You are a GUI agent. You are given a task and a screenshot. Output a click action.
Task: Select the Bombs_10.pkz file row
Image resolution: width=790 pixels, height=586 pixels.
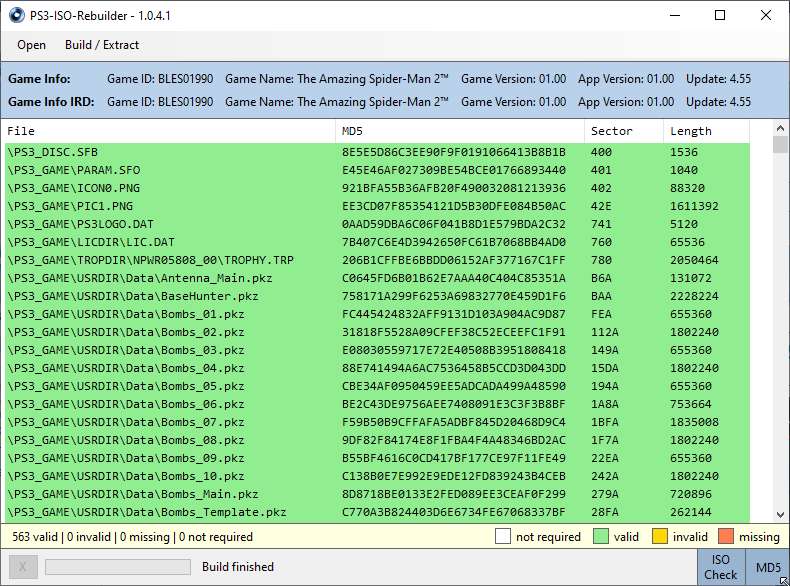tap(377, 476)
